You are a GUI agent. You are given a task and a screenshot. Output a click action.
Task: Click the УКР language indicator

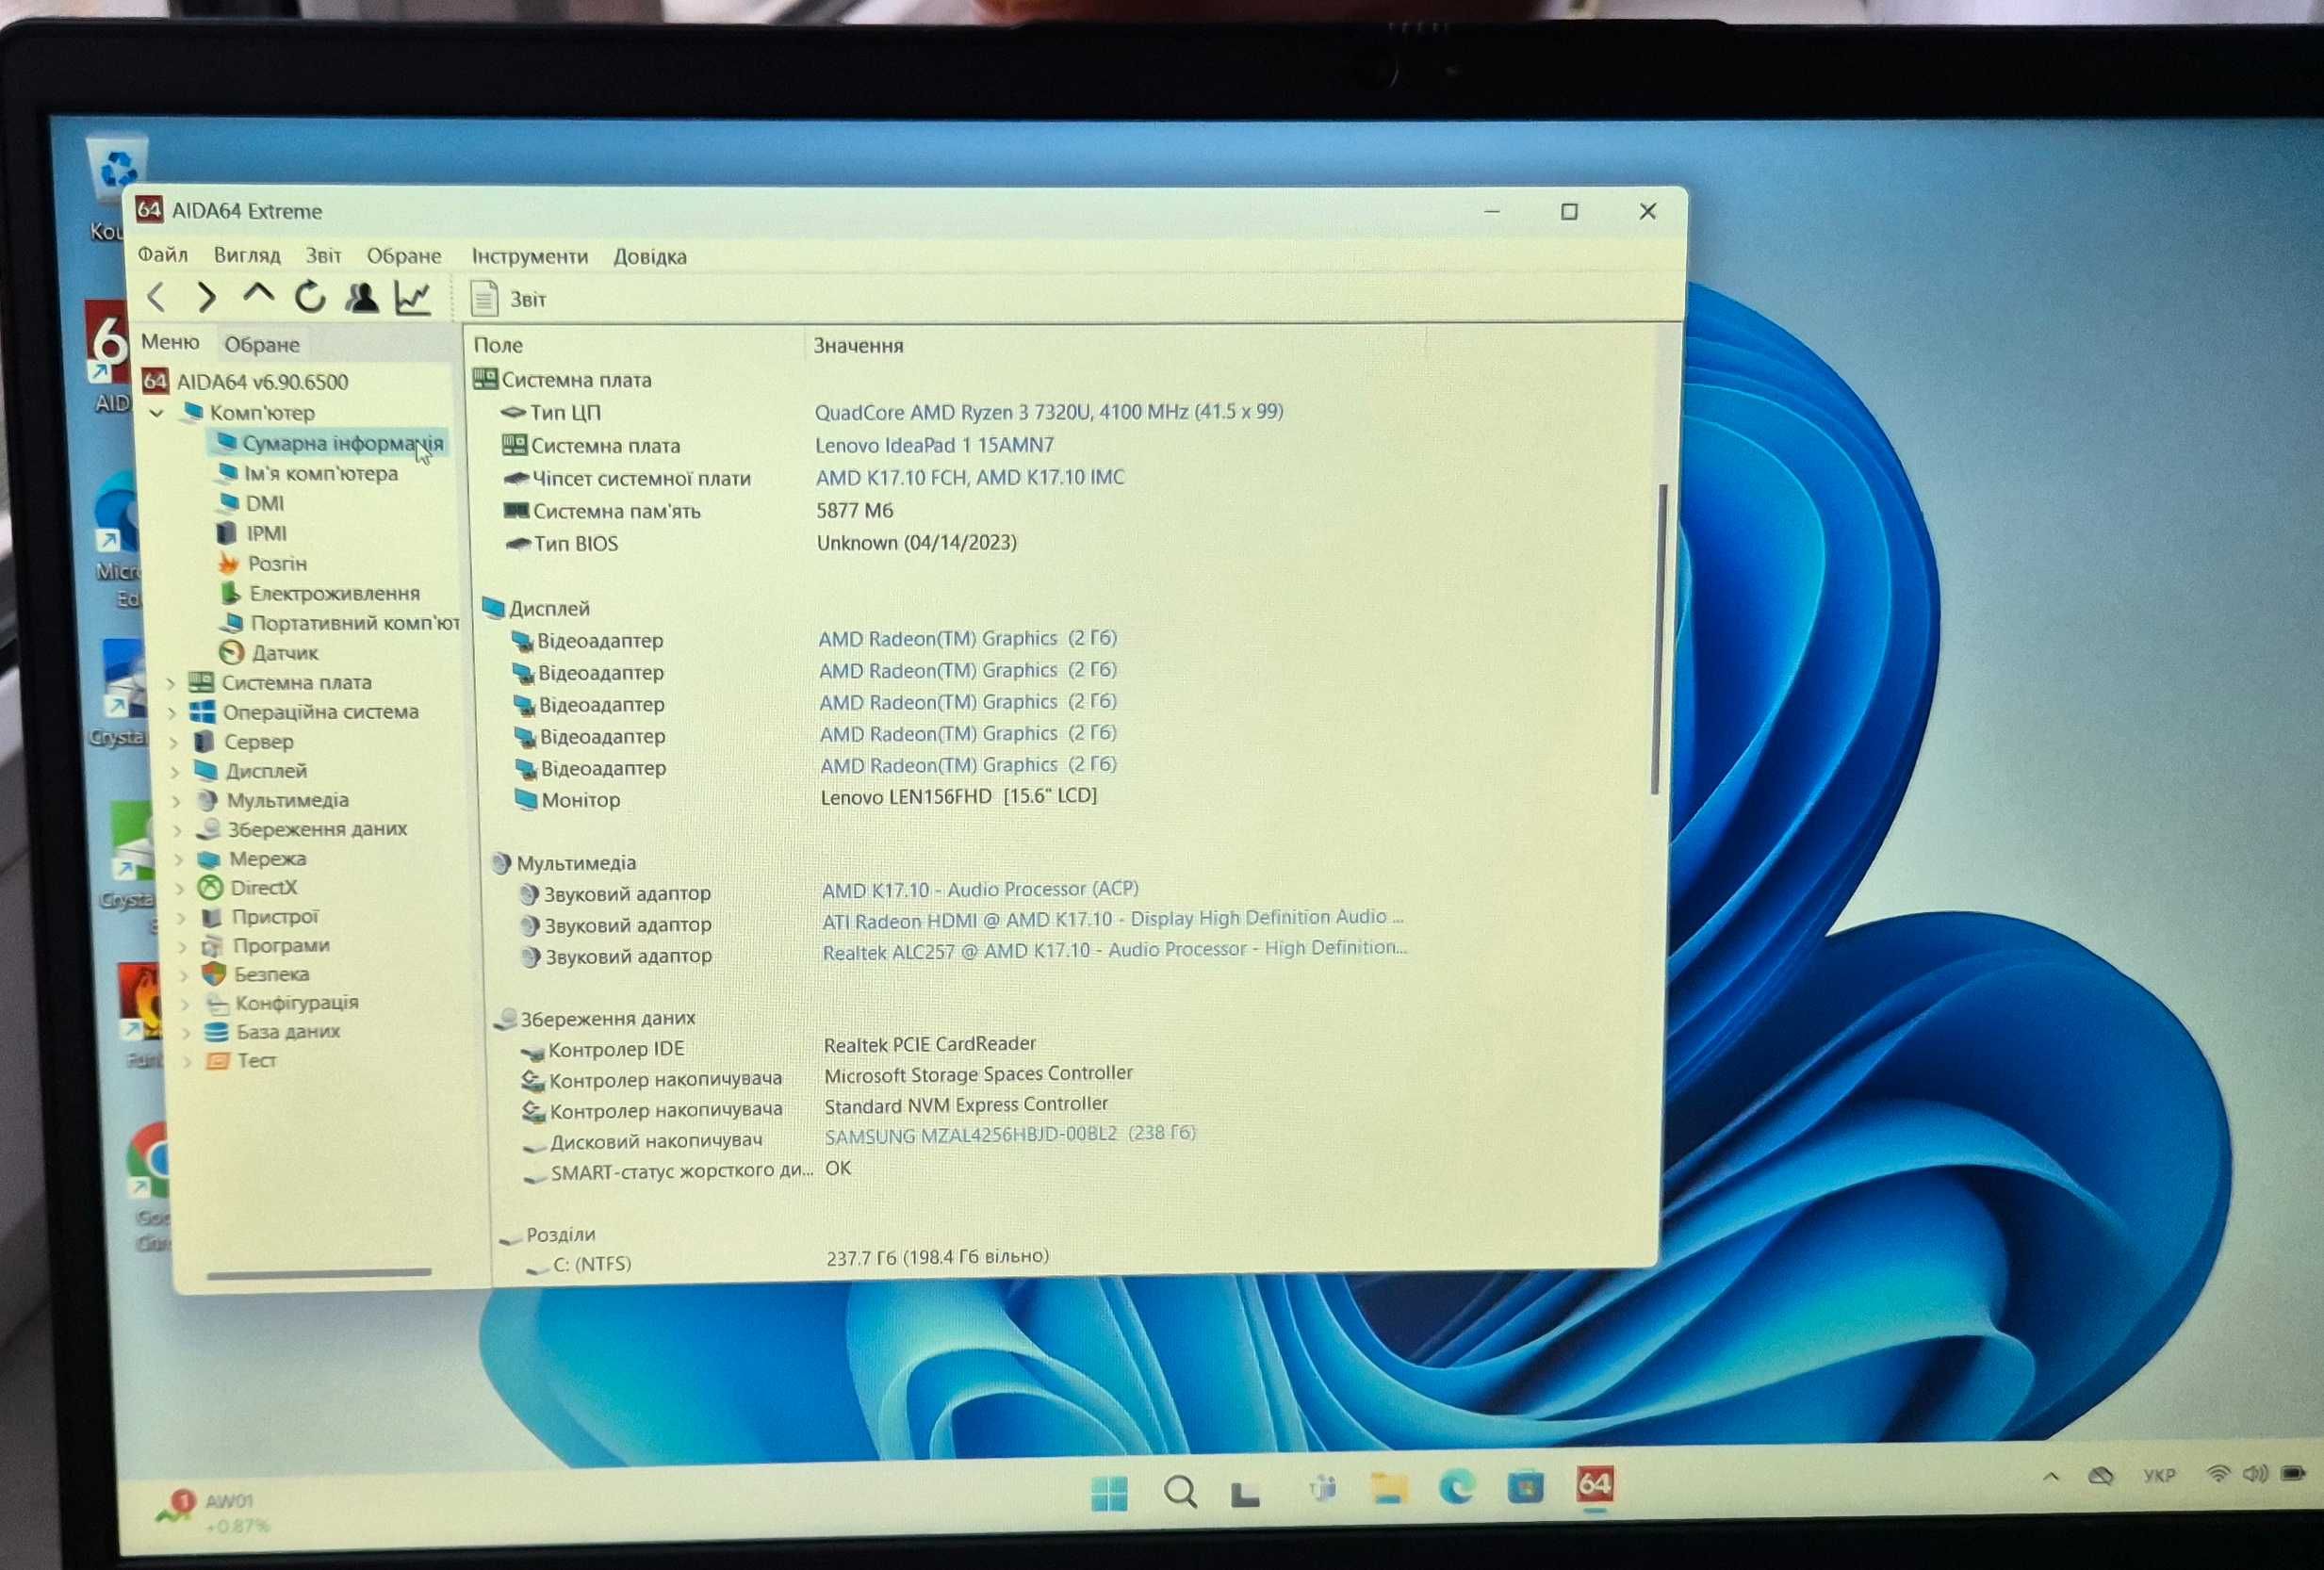[x=2159, y=1475]
